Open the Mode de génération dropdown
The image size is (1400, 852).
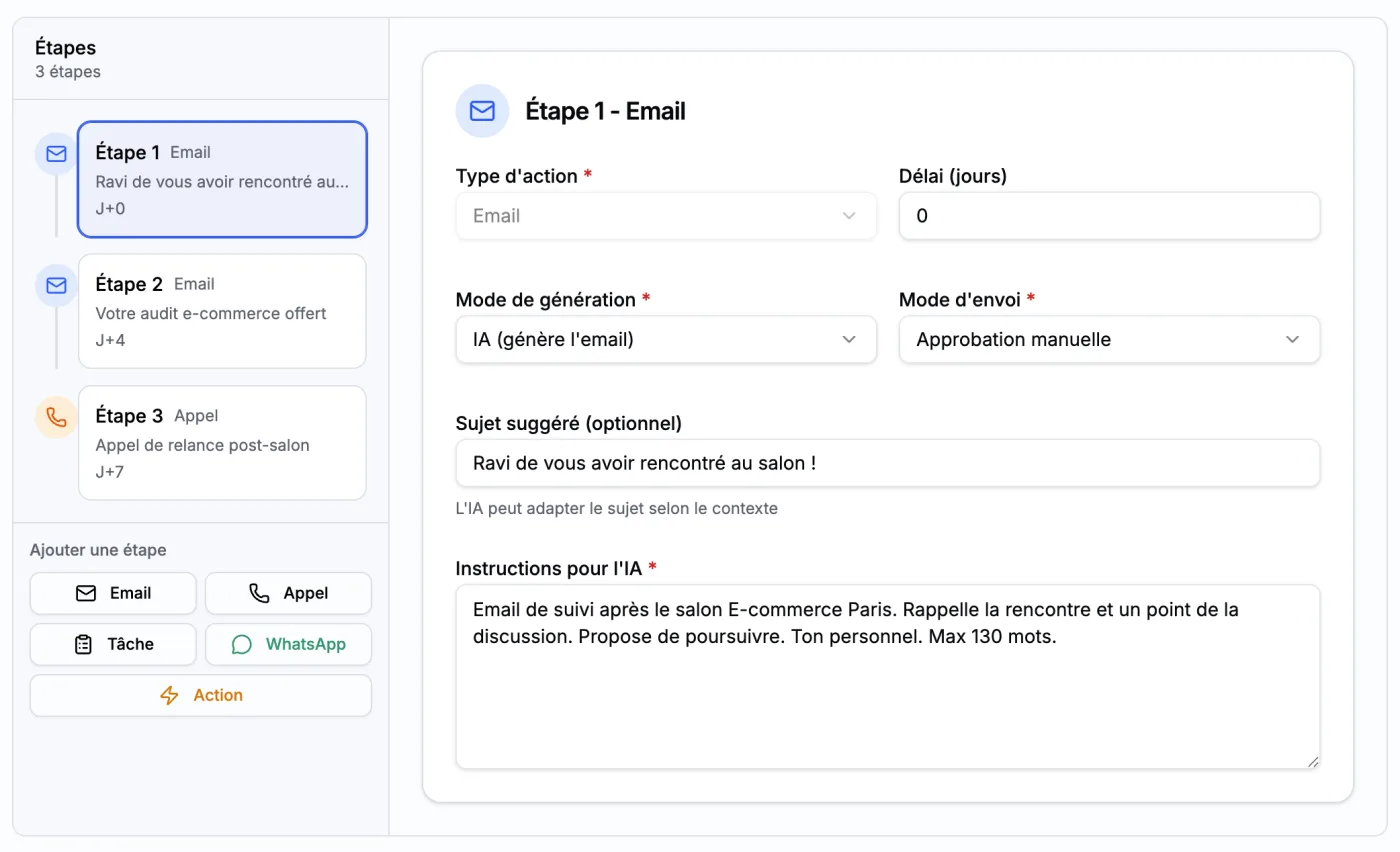point(666,340)
